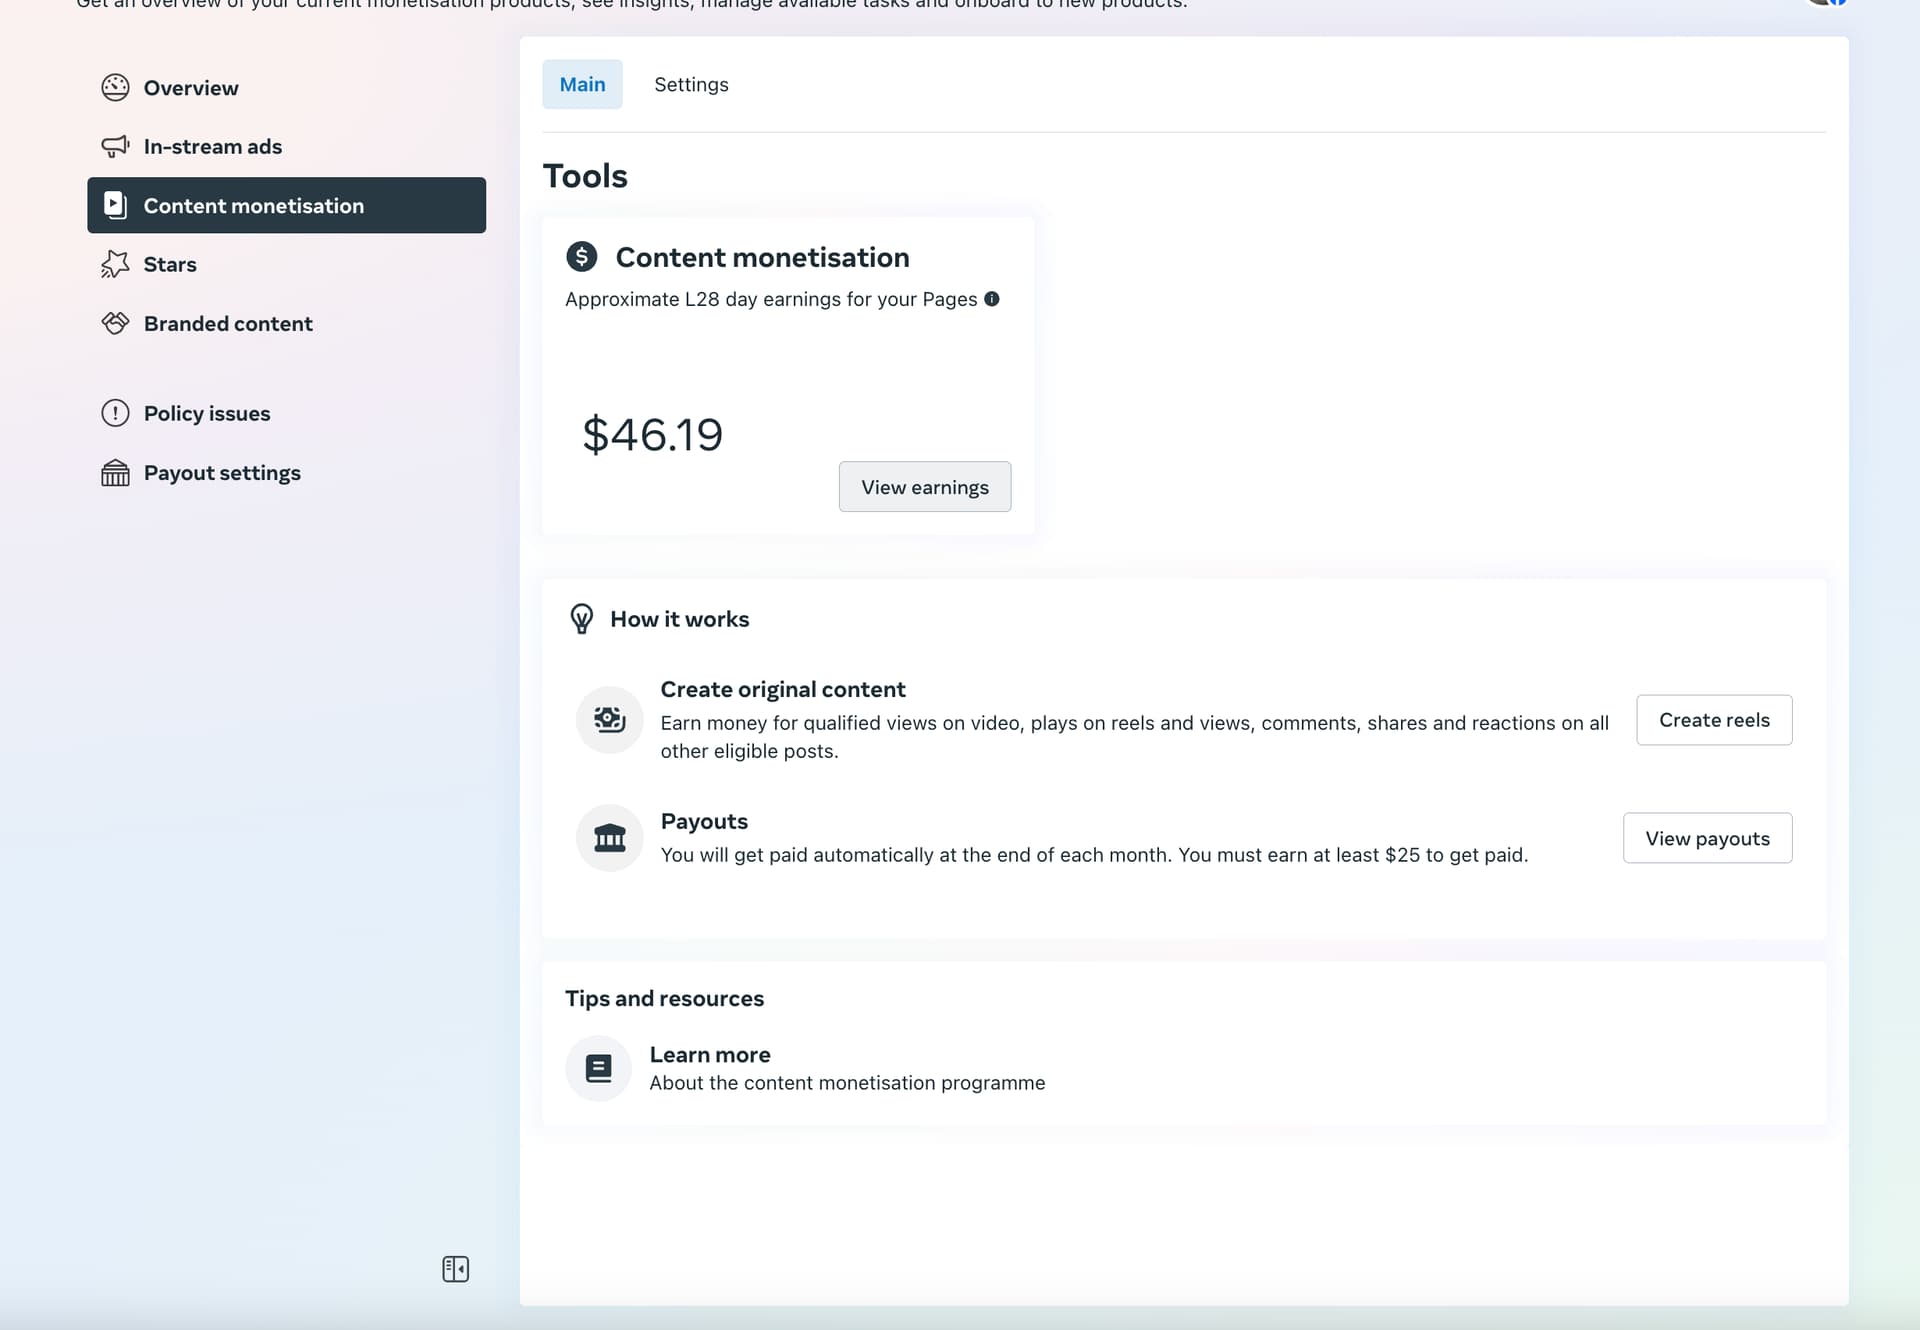Open Learn more about monetisation programme
1920x1330 pixels.
[709, 1055]
